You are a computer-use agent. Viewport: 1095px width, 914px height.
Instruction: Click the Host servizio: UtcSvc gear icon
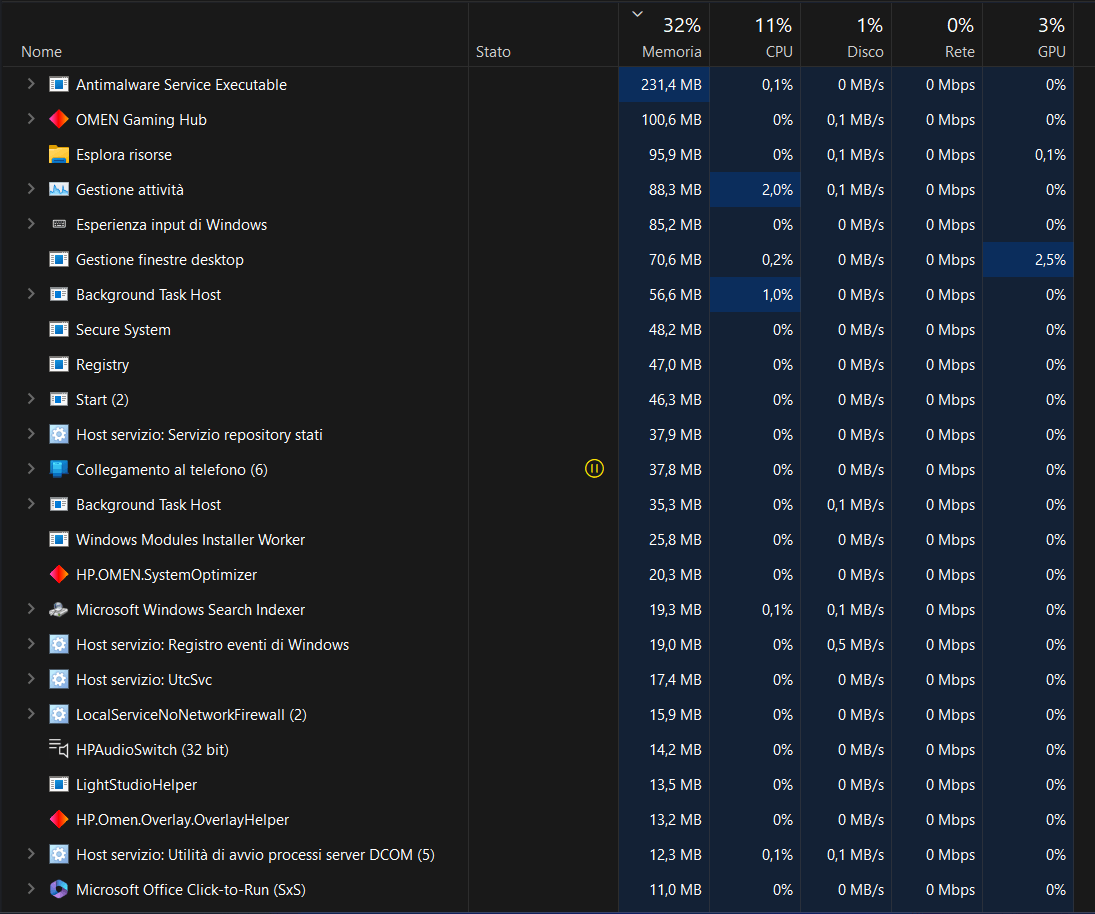[59, 679]
